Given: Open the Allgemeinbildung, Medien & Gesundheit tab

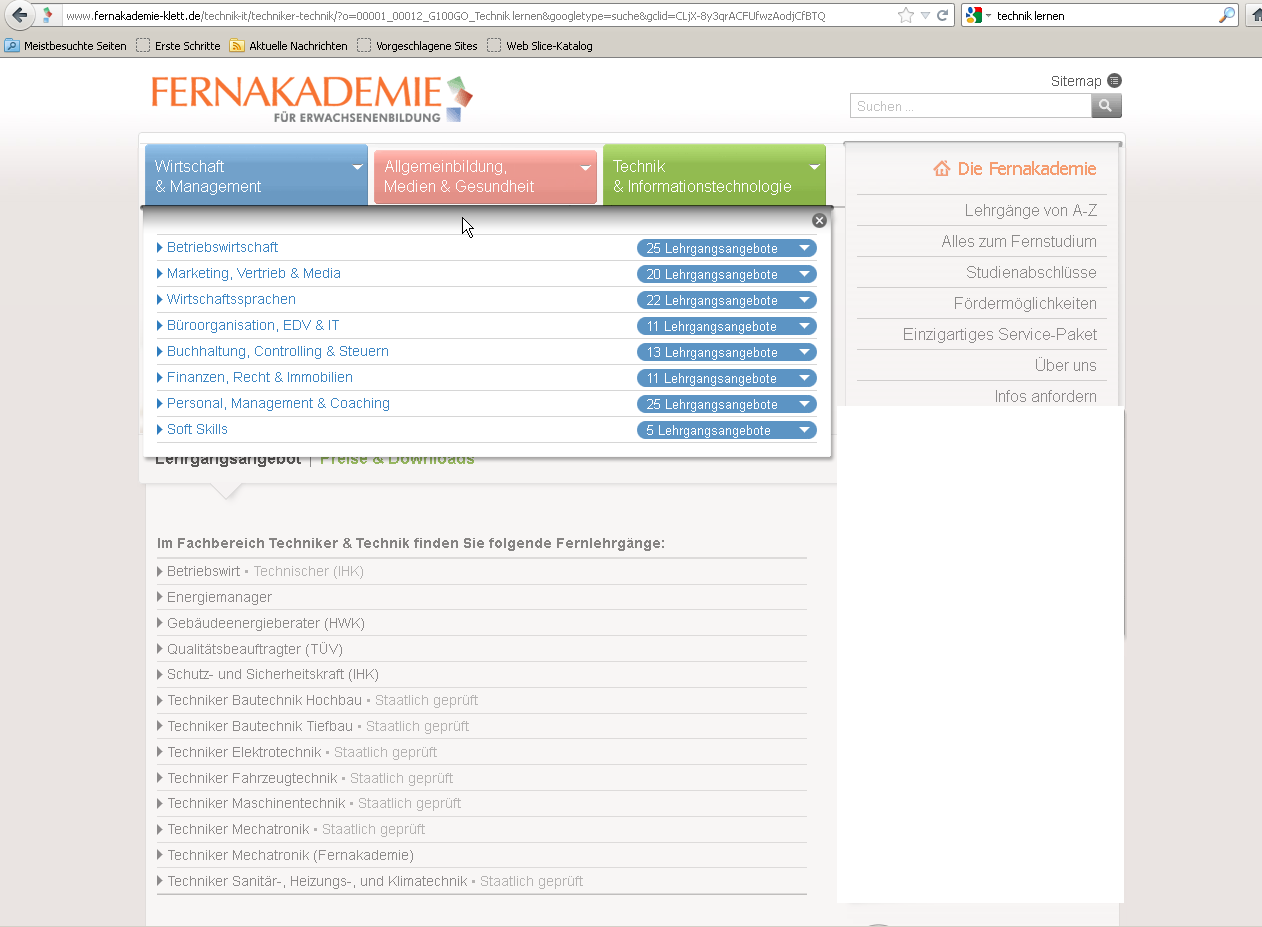Looking at the screenshot, I should point(485,177).
